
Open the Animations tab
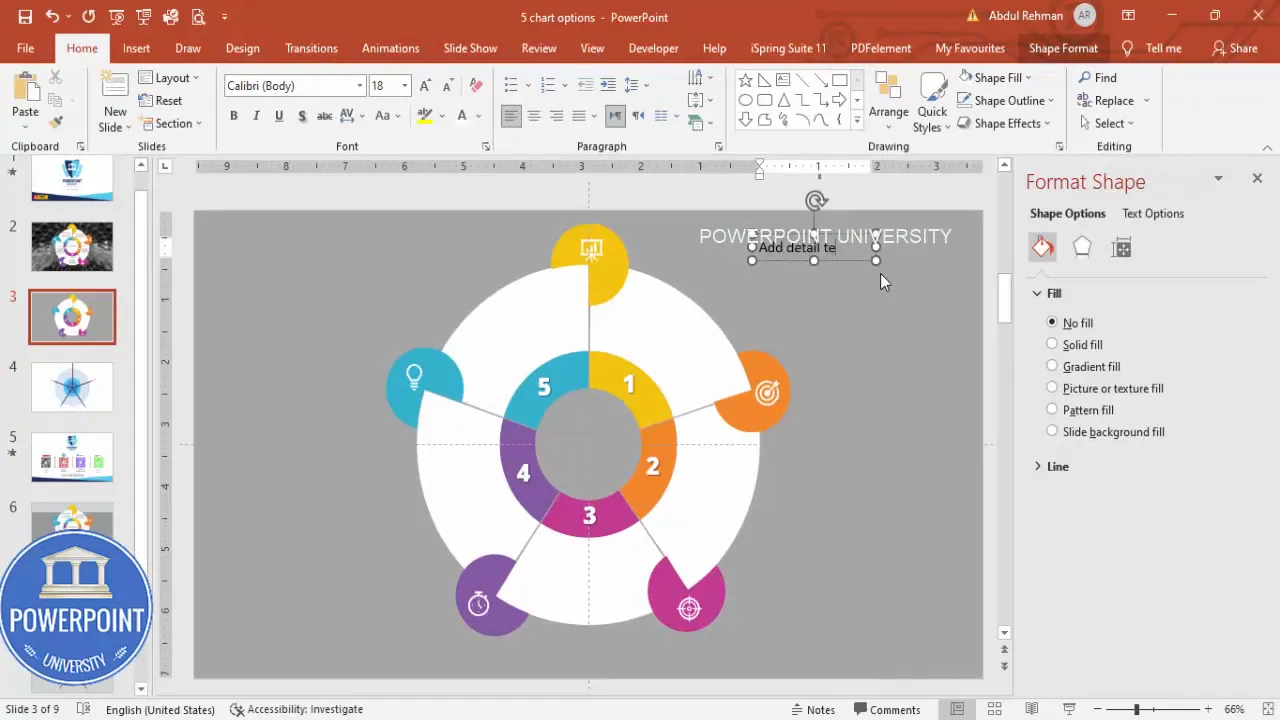pyautogui.click(x=390, y=48)
